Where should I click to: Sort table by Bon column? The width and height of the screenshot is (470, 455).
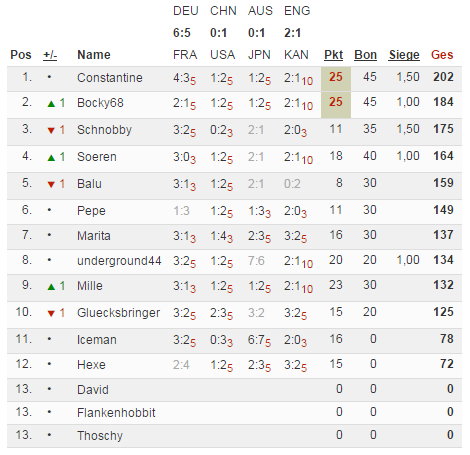pos(365,55)
